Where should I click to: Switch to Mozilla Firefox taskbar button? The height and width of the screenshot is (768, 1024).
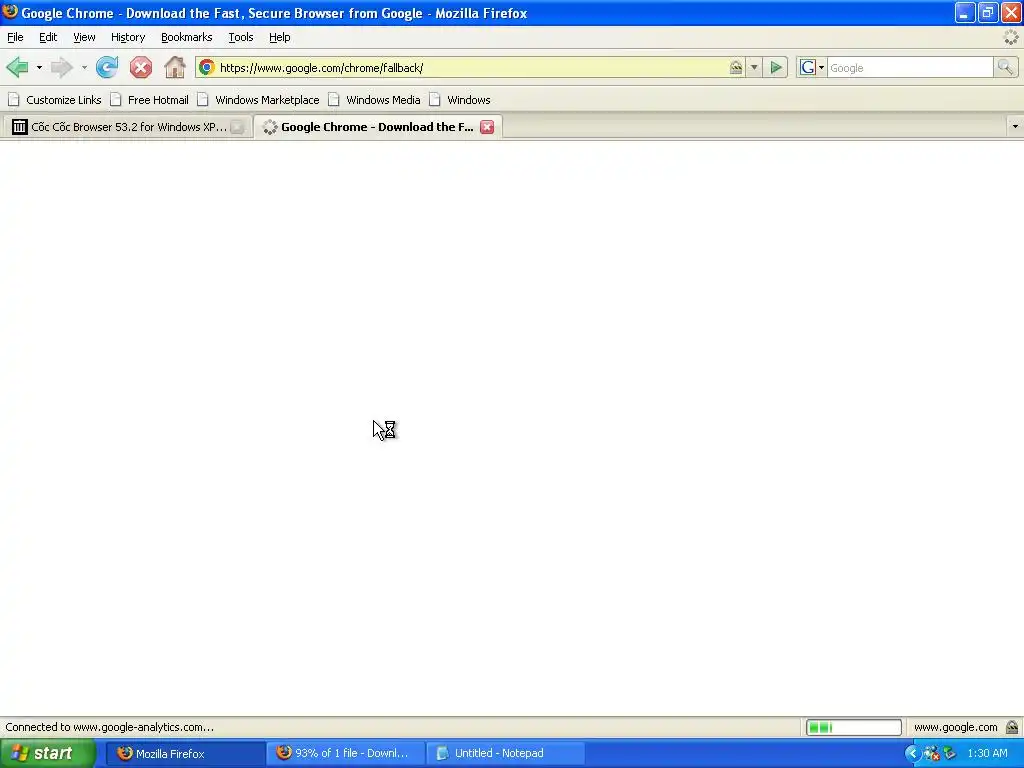(x=185, y=753)
